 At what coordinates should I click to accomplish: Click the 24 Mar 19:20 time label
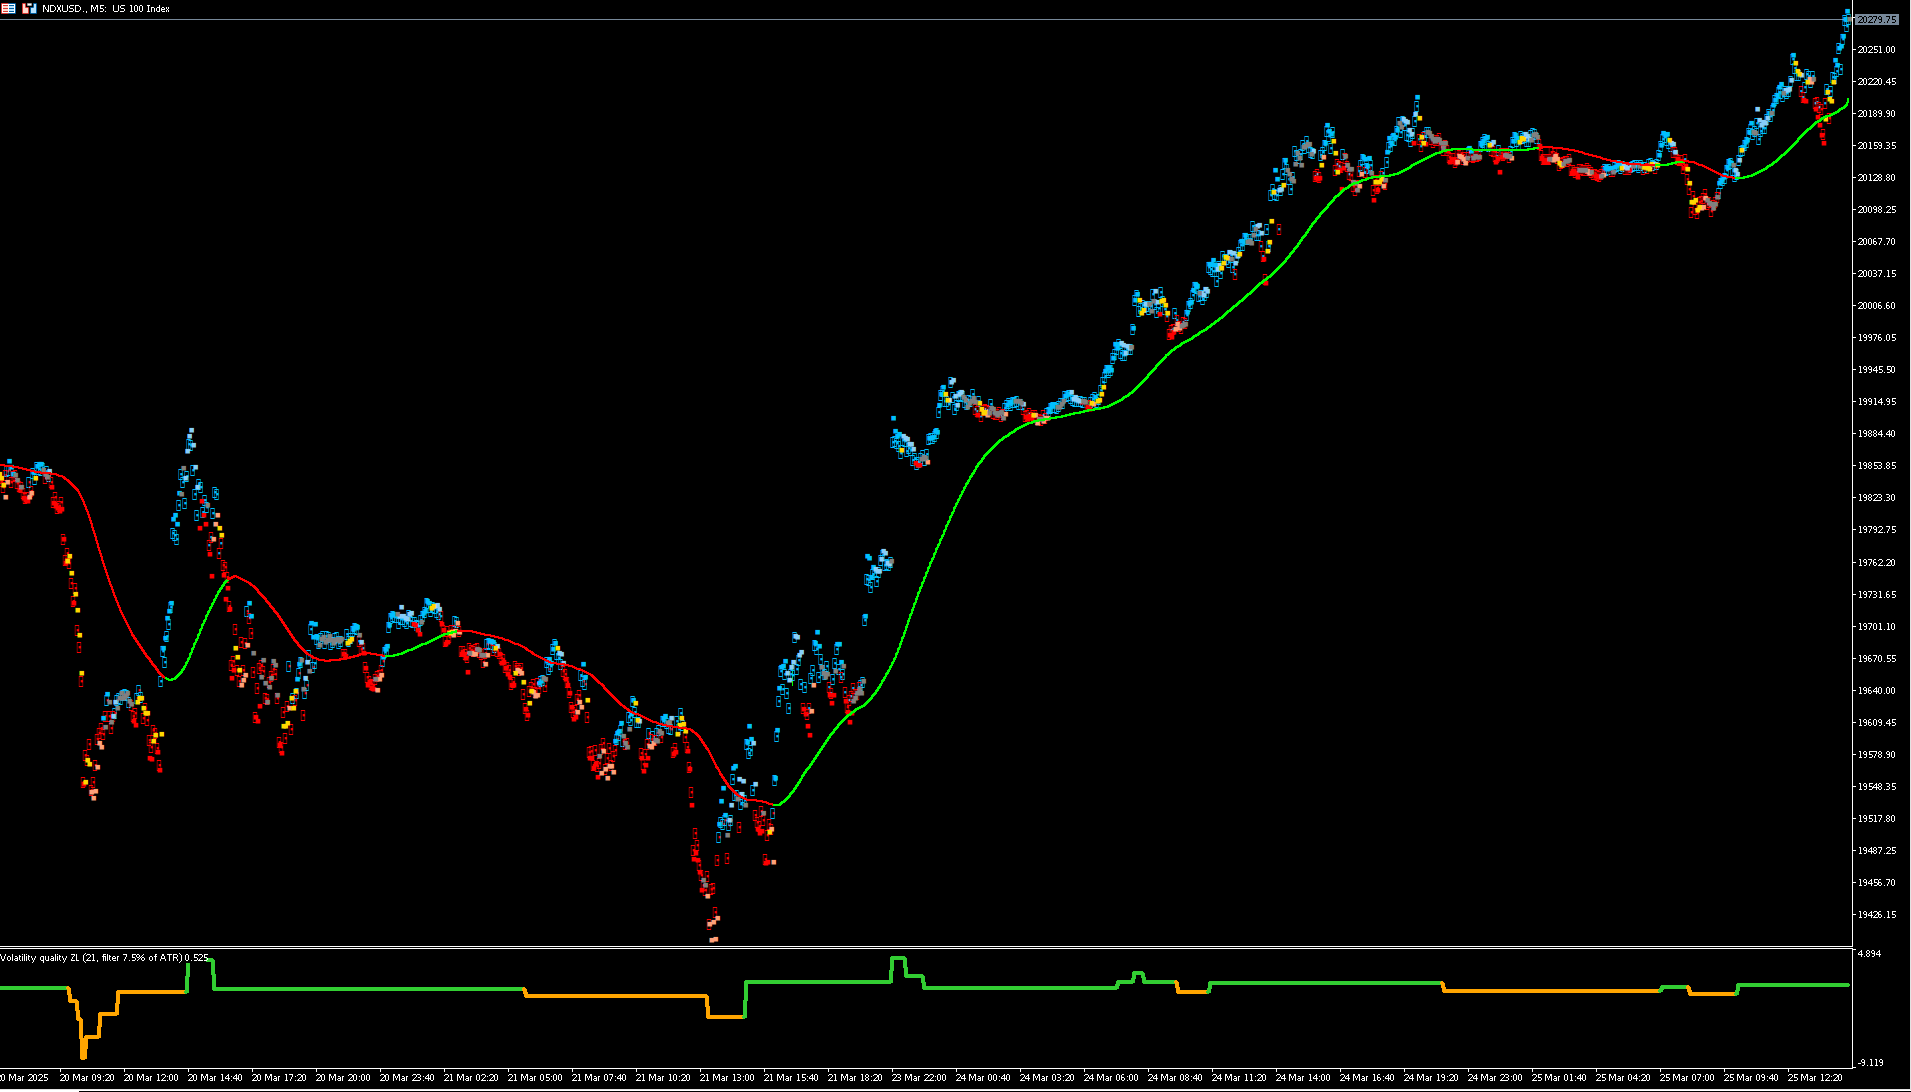point(1431,1078)
